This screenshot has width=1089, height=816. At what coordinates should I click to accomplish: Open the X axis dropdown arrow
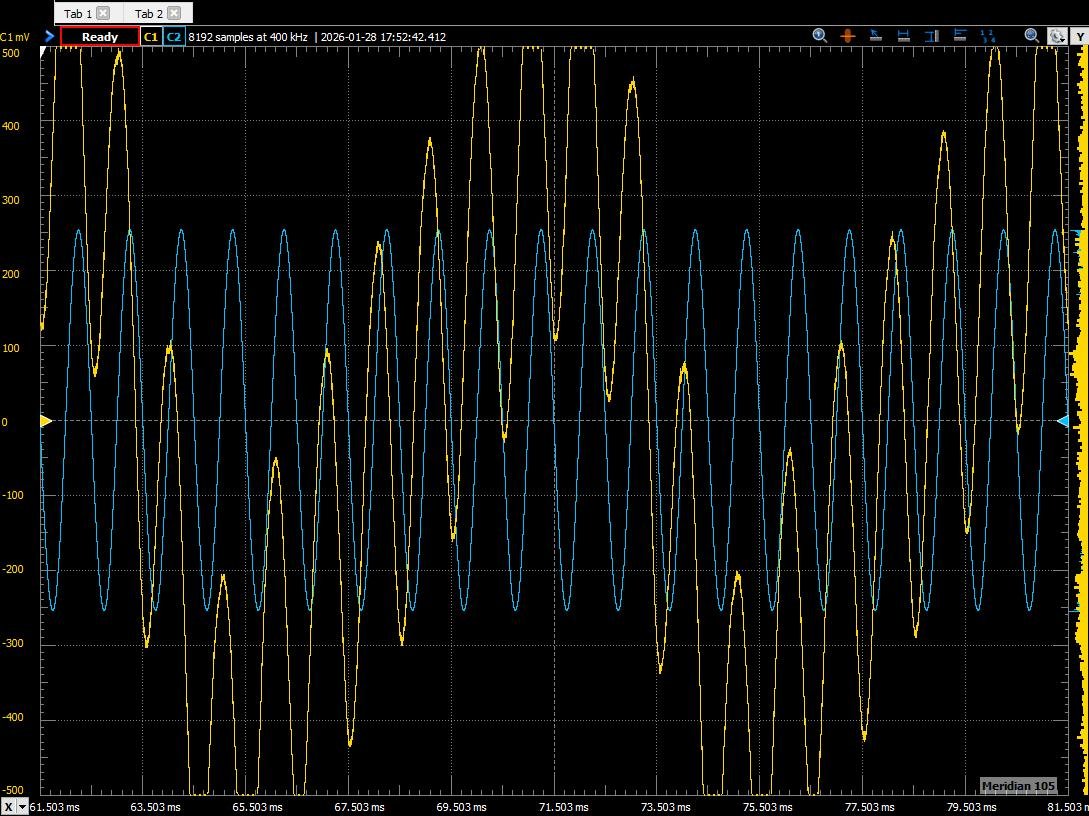[x=22, y=807]
